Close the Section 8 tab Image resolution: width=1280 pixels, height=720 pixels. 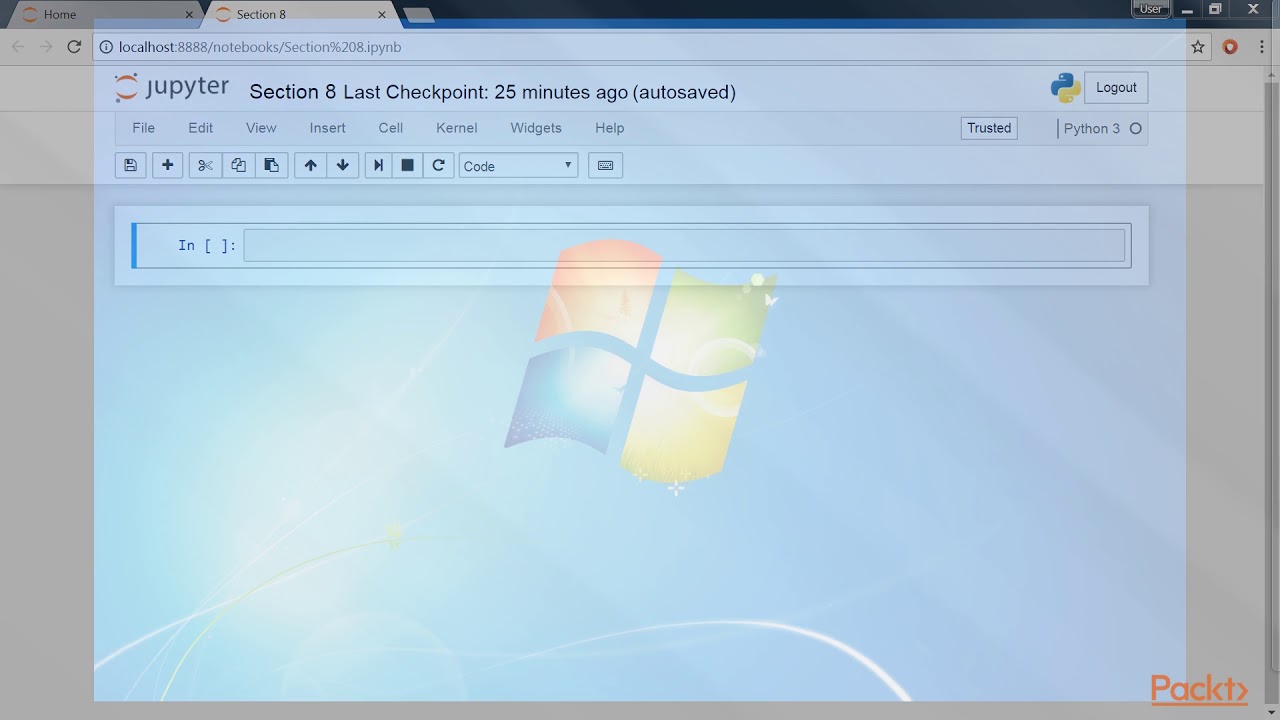[381, 15]
